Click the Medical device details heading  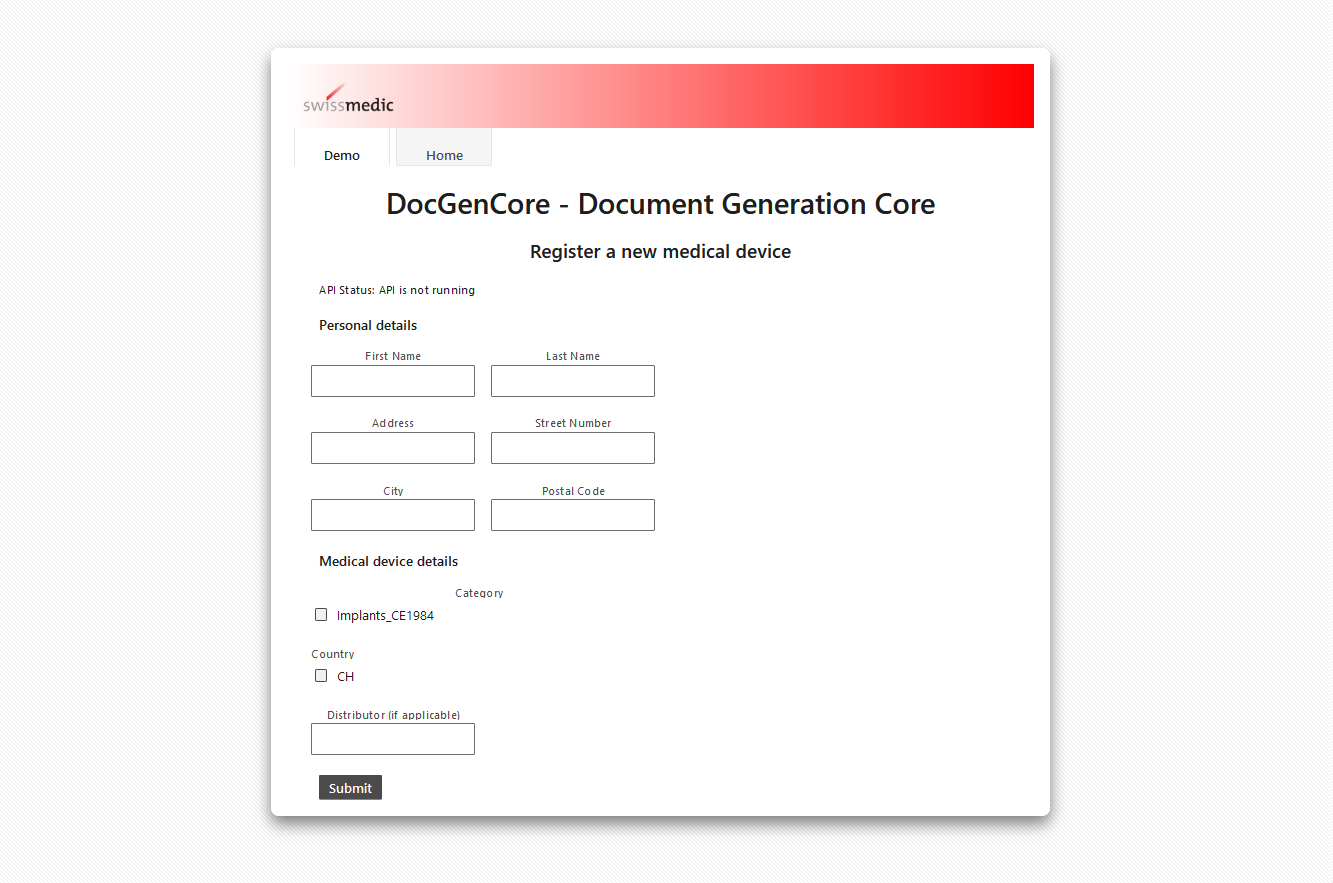point(389,561)
